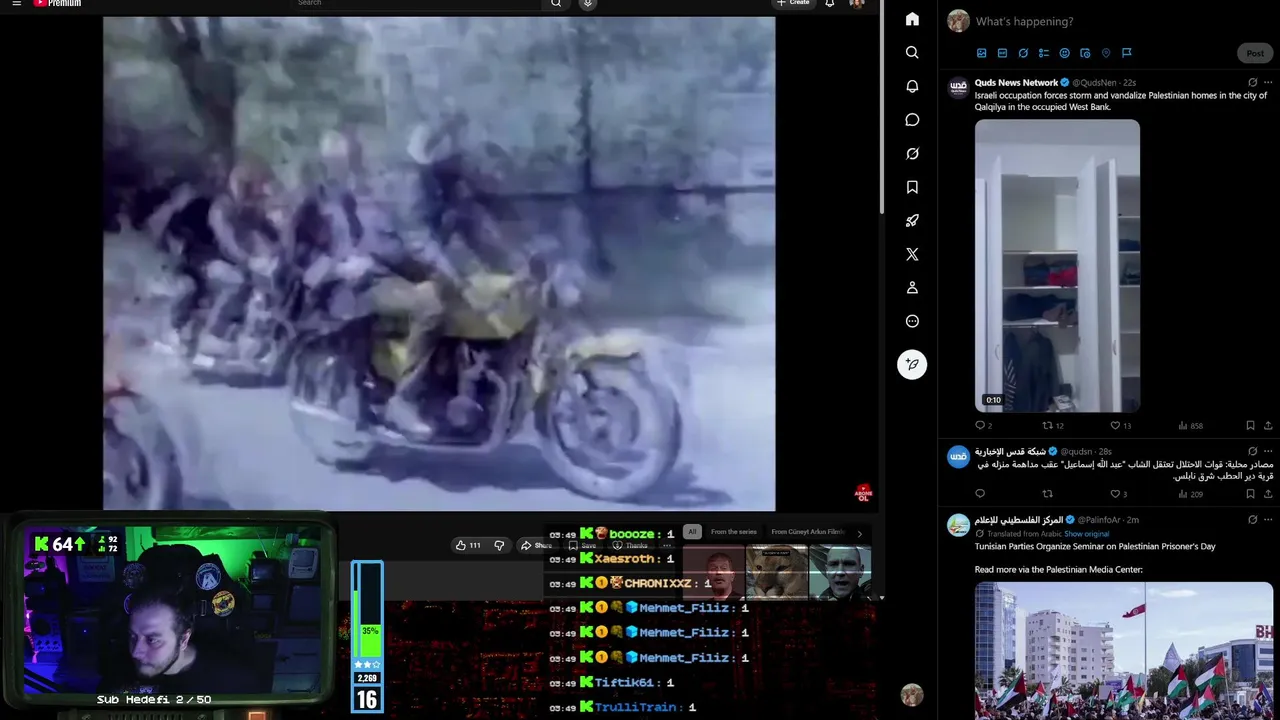1280x720 pixels.
Task: Open the suggested video thumbnail with cat
Action: point(777,572)
